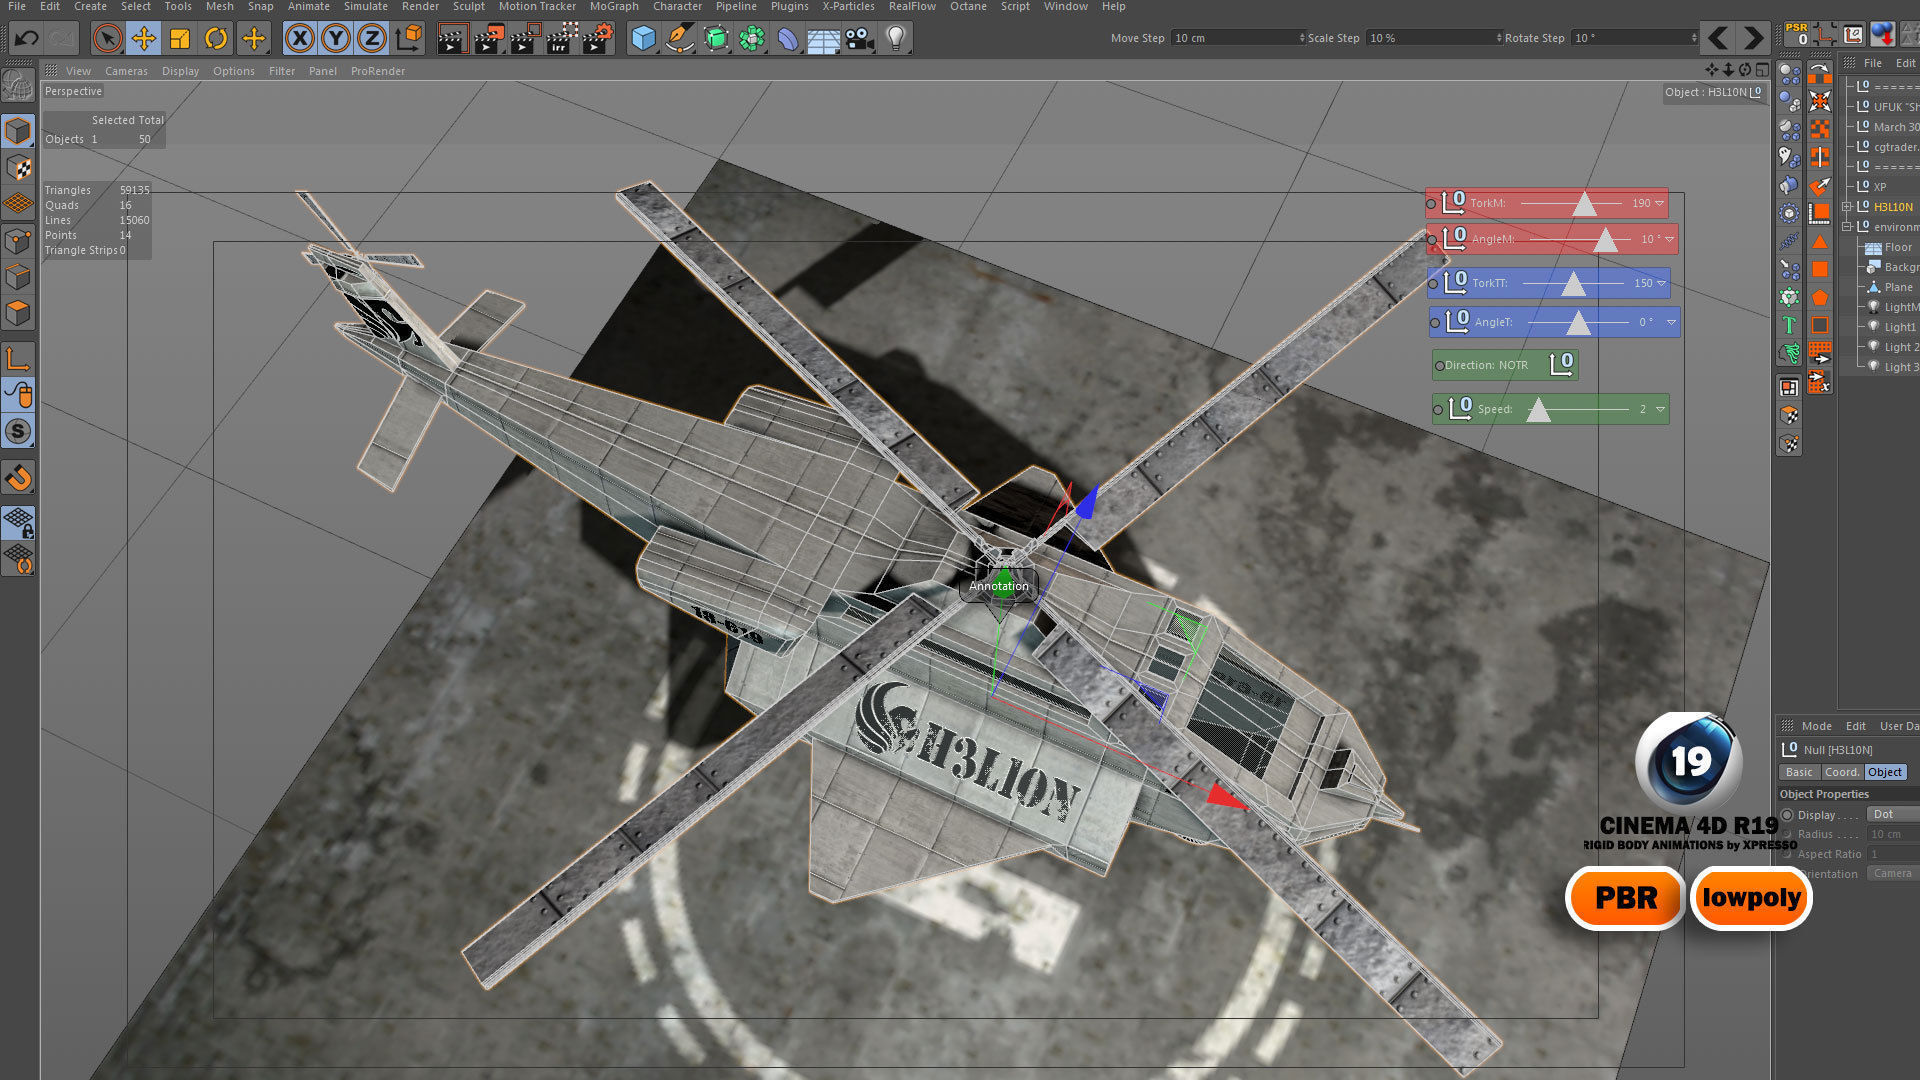Click the AngleT slider handle
This screenshot has height=1080, width=1920.
pyautogui.click(x=1578, y=323)
